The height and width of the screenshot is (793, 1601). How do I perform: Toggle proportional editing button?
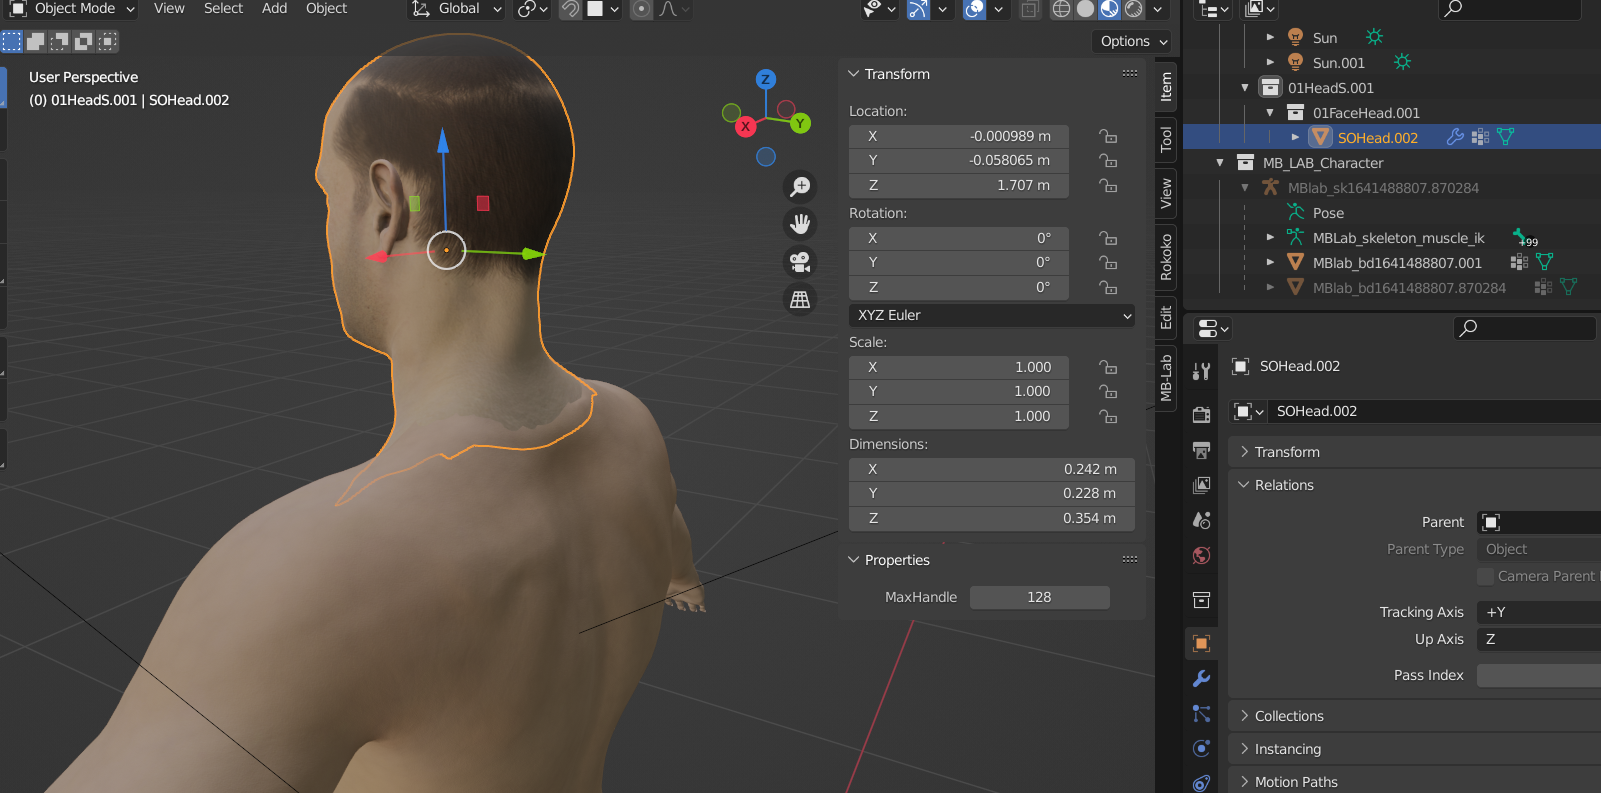[x=642, y=9]
